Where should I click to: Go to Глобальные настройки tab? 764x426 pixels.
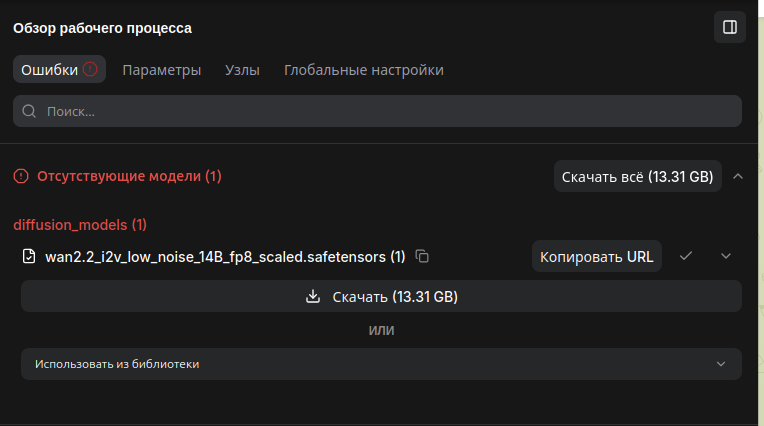click(x=363, y=70)
